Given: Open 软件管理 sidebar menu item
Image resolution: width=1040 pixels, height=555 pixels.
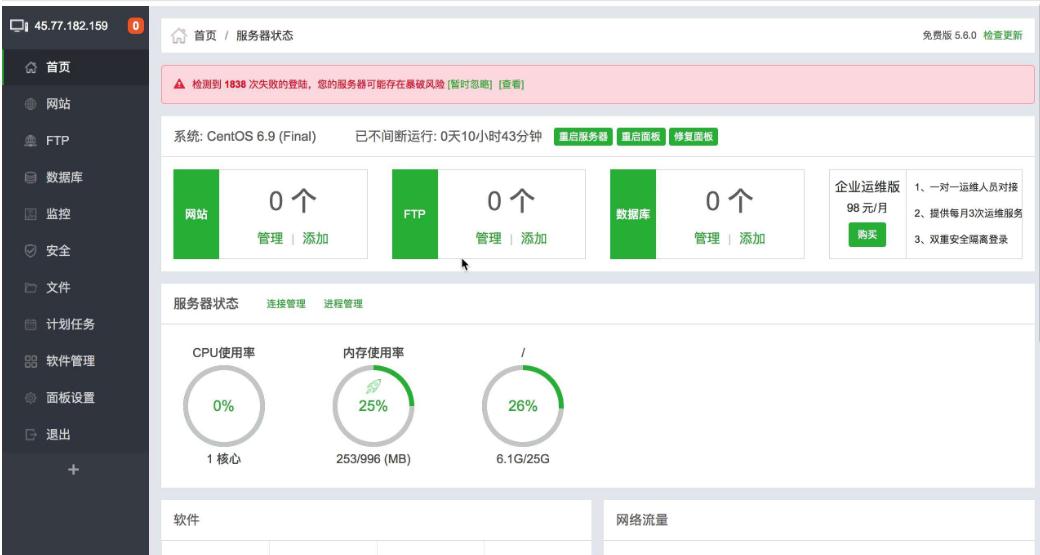Looking at the screenshot, I should (76, 361).
